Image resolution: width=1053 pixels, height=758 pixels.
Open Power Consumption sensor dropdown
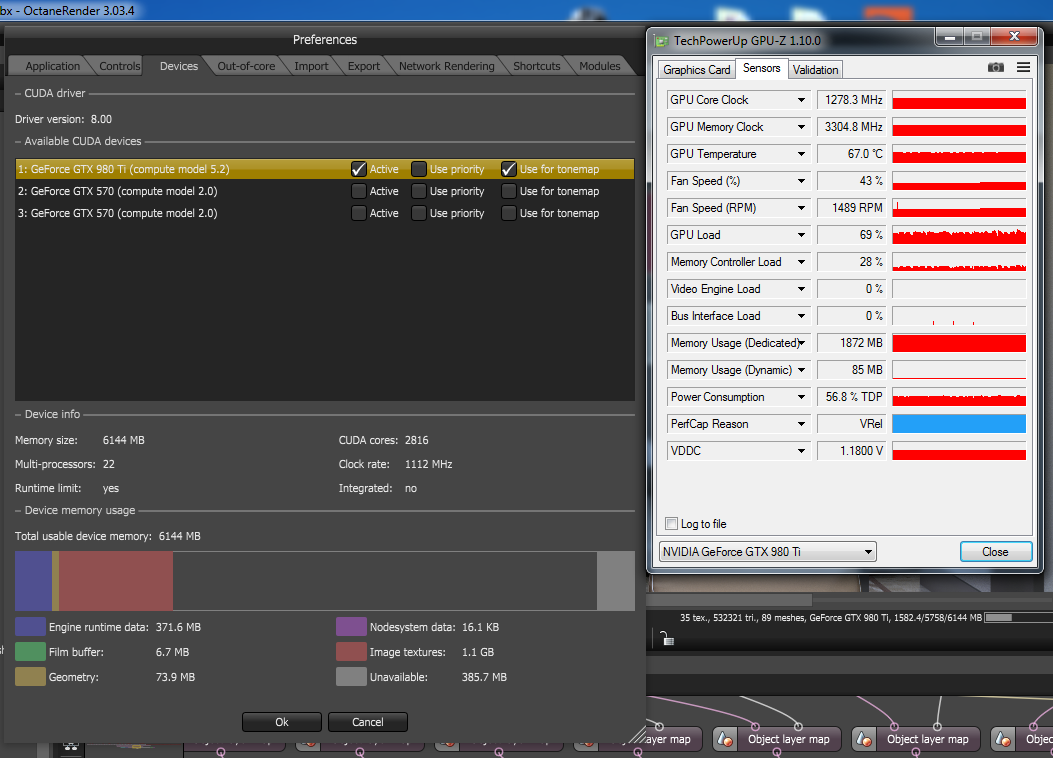point(801,397)
